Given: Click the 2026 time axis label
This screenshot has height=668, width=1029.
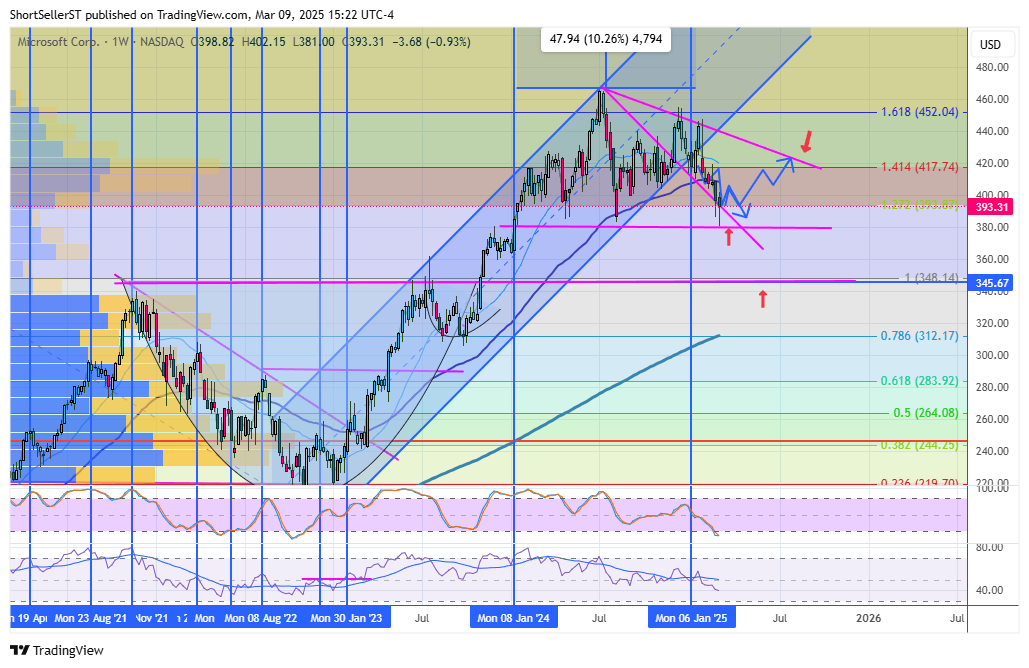Looking at the screenshot, I should 869,618.
